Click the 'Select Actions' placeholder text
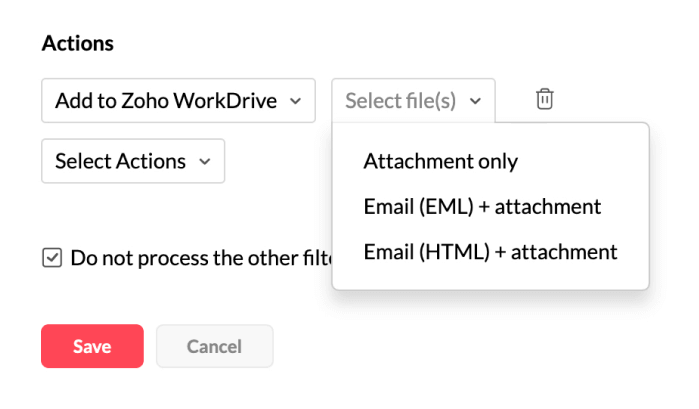The image size is (699, 409). (120, 161)
